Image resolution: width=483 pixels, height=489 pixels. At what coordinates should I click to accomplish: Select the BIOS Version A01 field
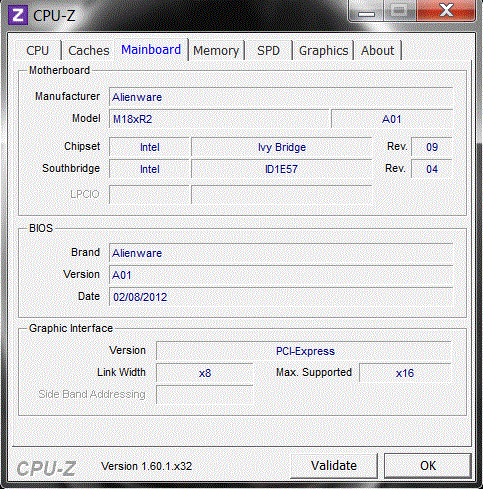pos(281,275)
